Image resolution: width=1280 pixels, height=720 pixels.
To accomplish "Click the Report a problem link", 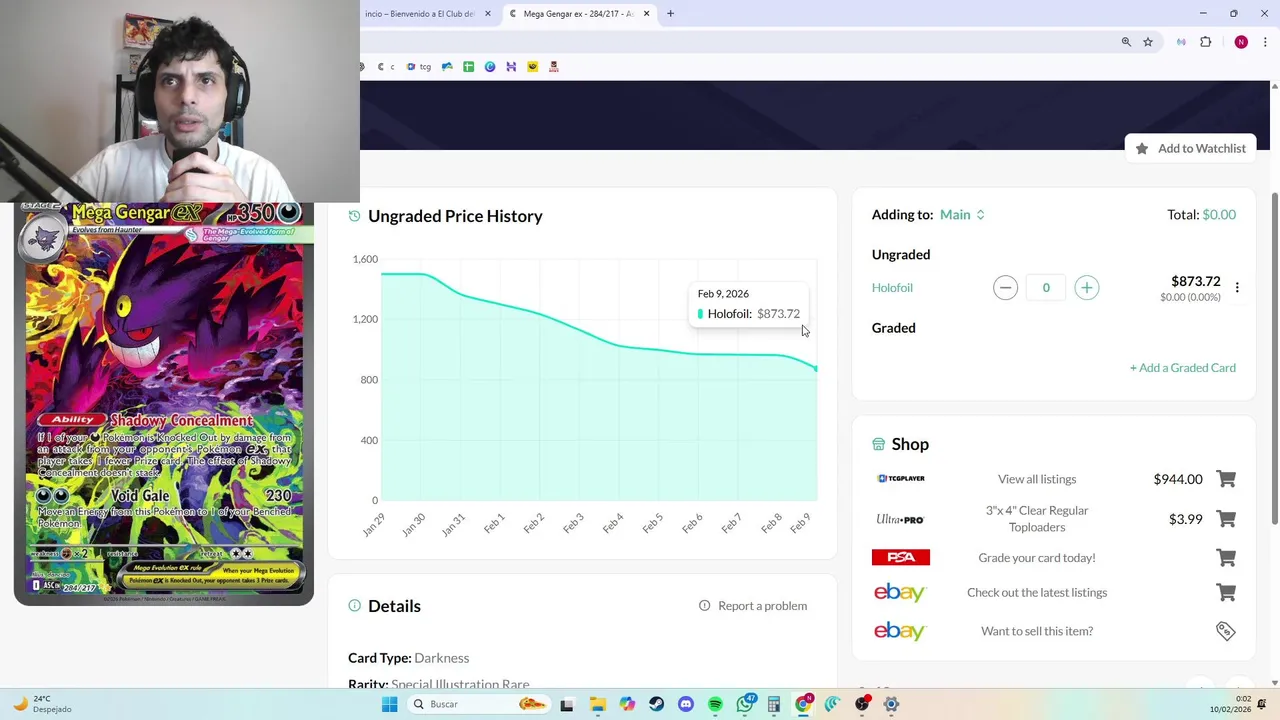I will pyautogui.click(x=753, y=606).
